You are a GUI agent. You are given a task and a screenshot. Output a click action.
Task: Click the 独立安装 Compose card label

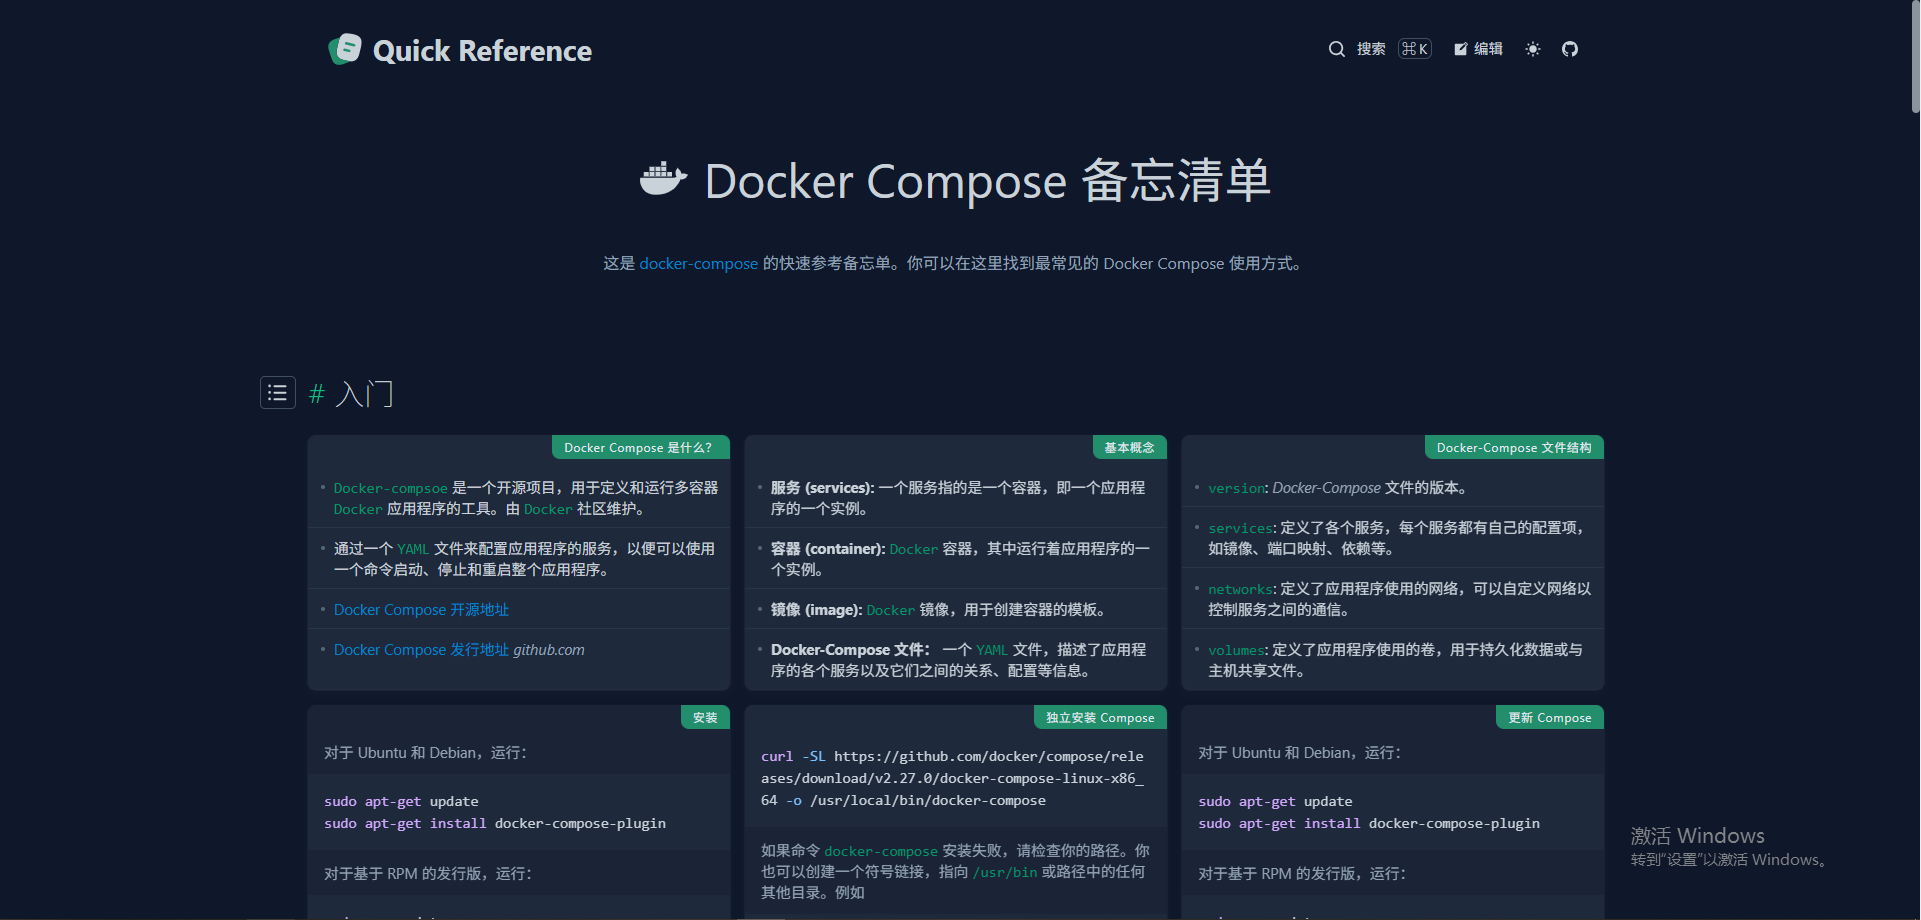1100,718
